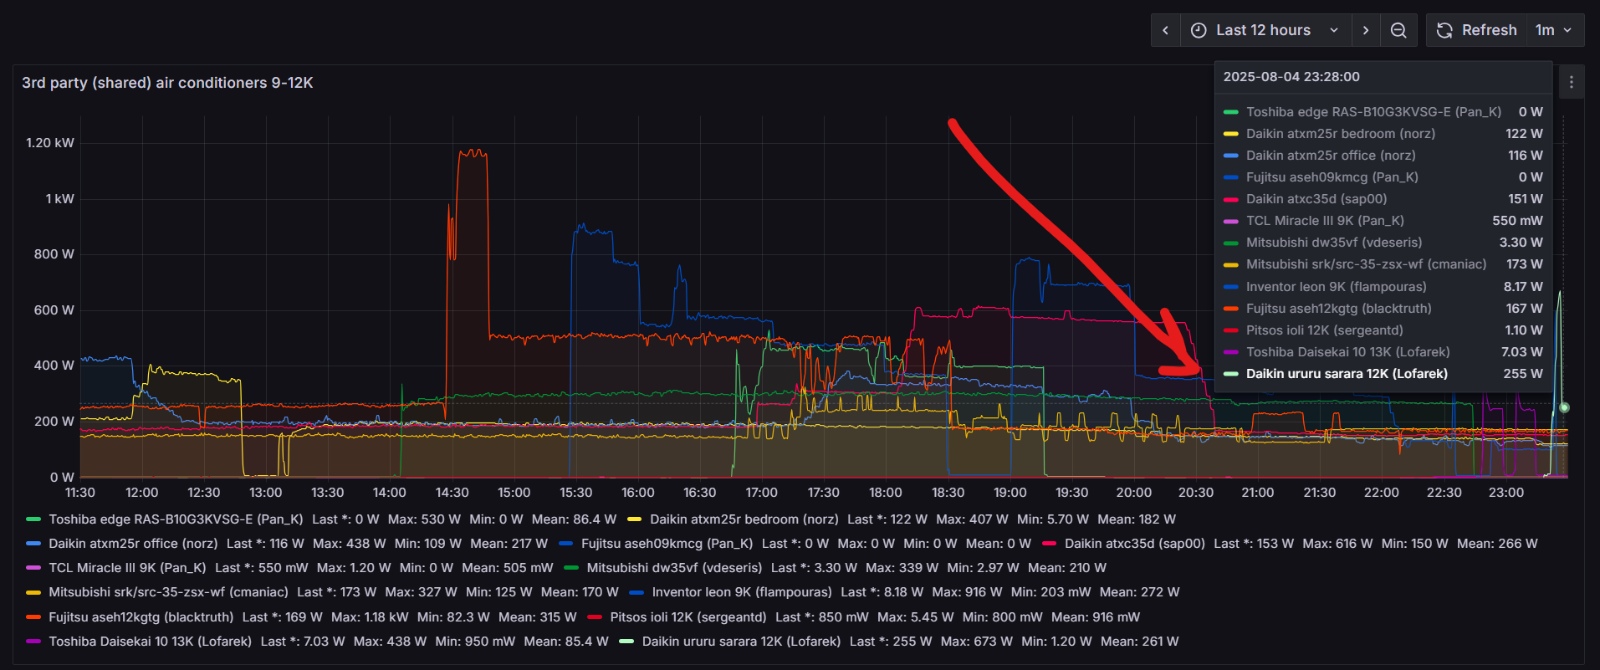Click the 0 W y-axis label

pyautogui.click(x=62, y=477)
